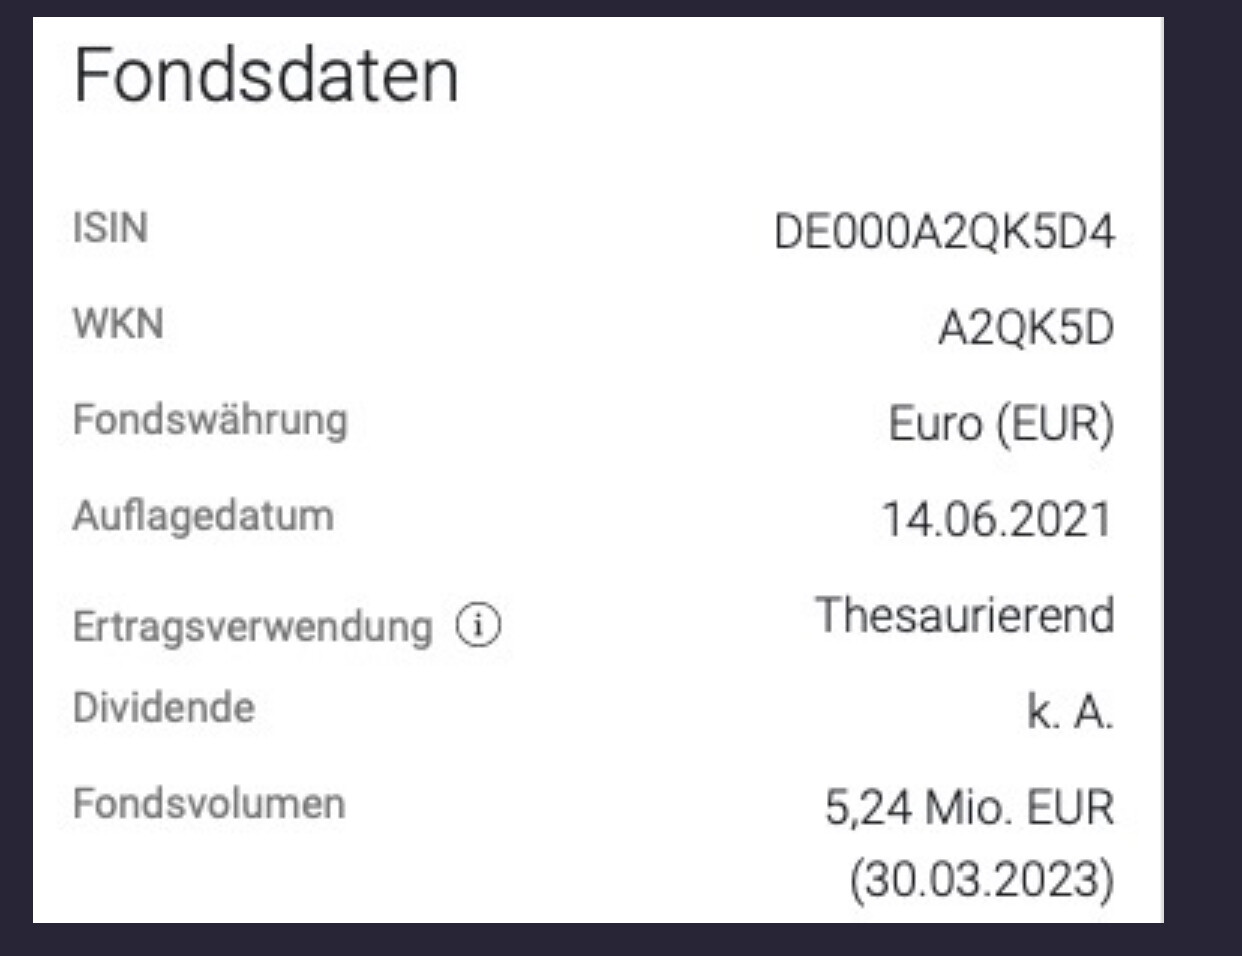Select the ISIN value DE000A2QK5D4

[x=944, y=233]
